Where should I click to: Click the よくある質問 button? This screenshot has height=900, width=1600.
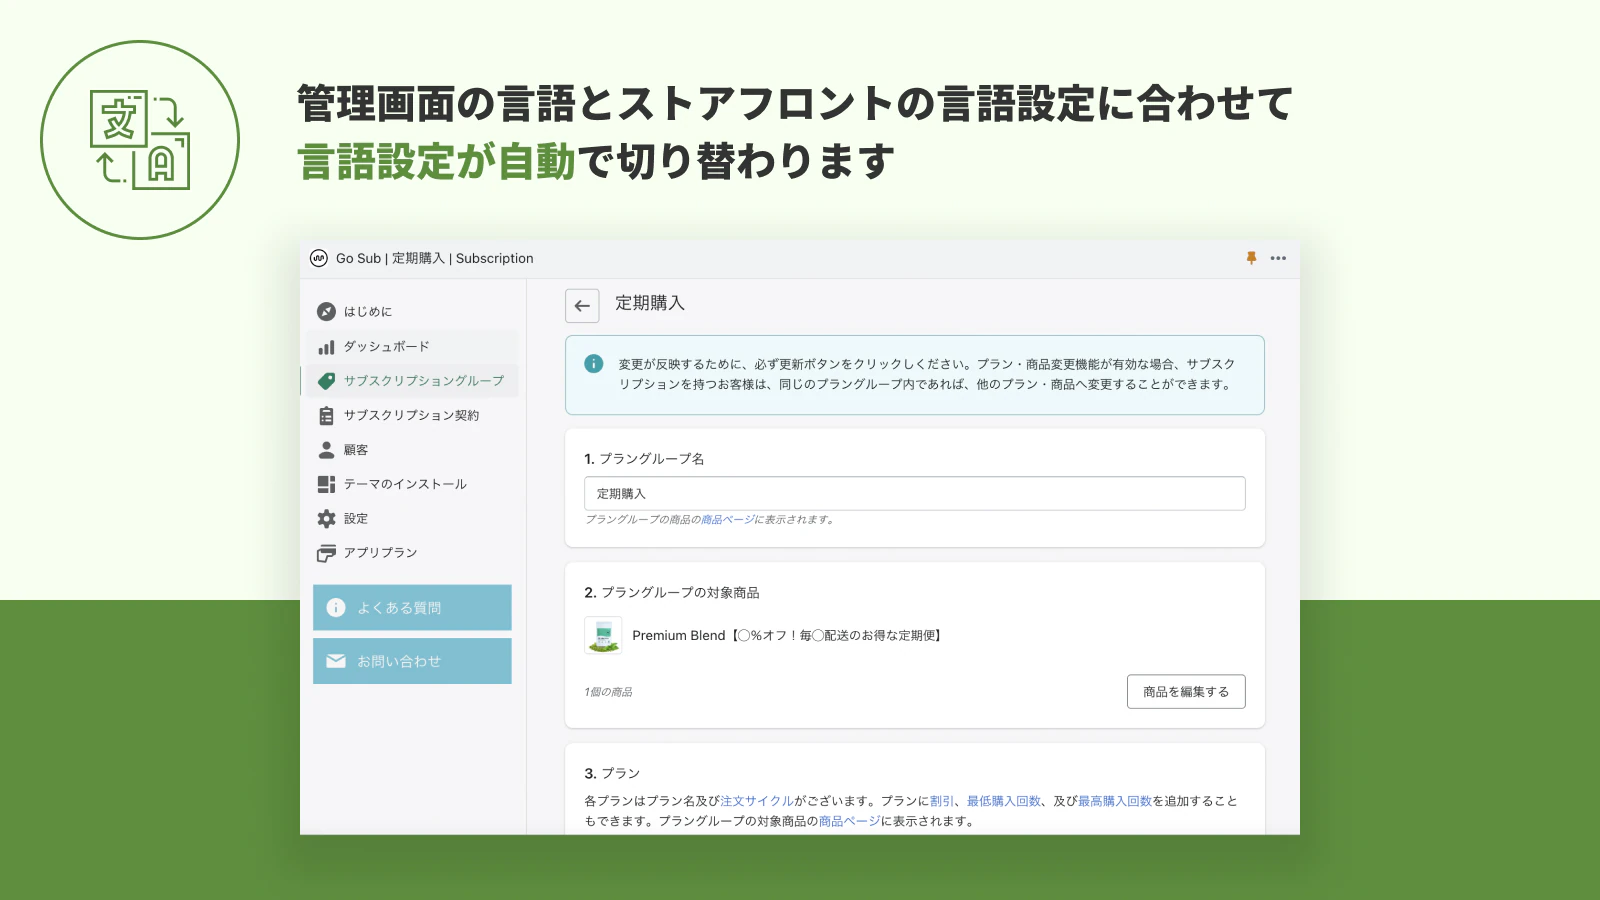coord(412,607)
